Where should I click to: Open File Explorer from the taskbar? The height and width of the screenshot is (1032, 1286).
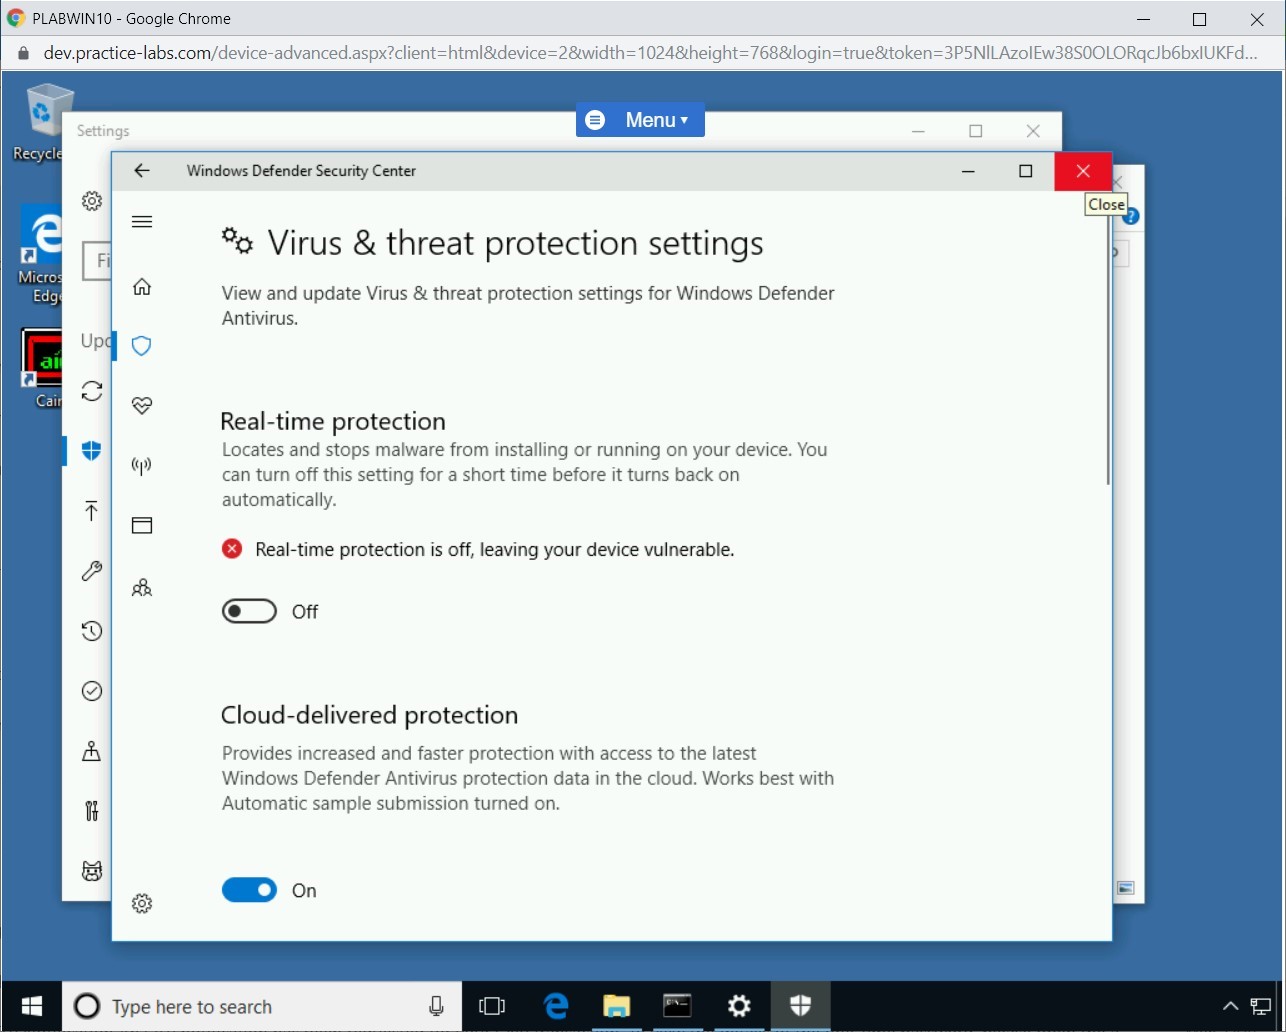point(616,1006)
